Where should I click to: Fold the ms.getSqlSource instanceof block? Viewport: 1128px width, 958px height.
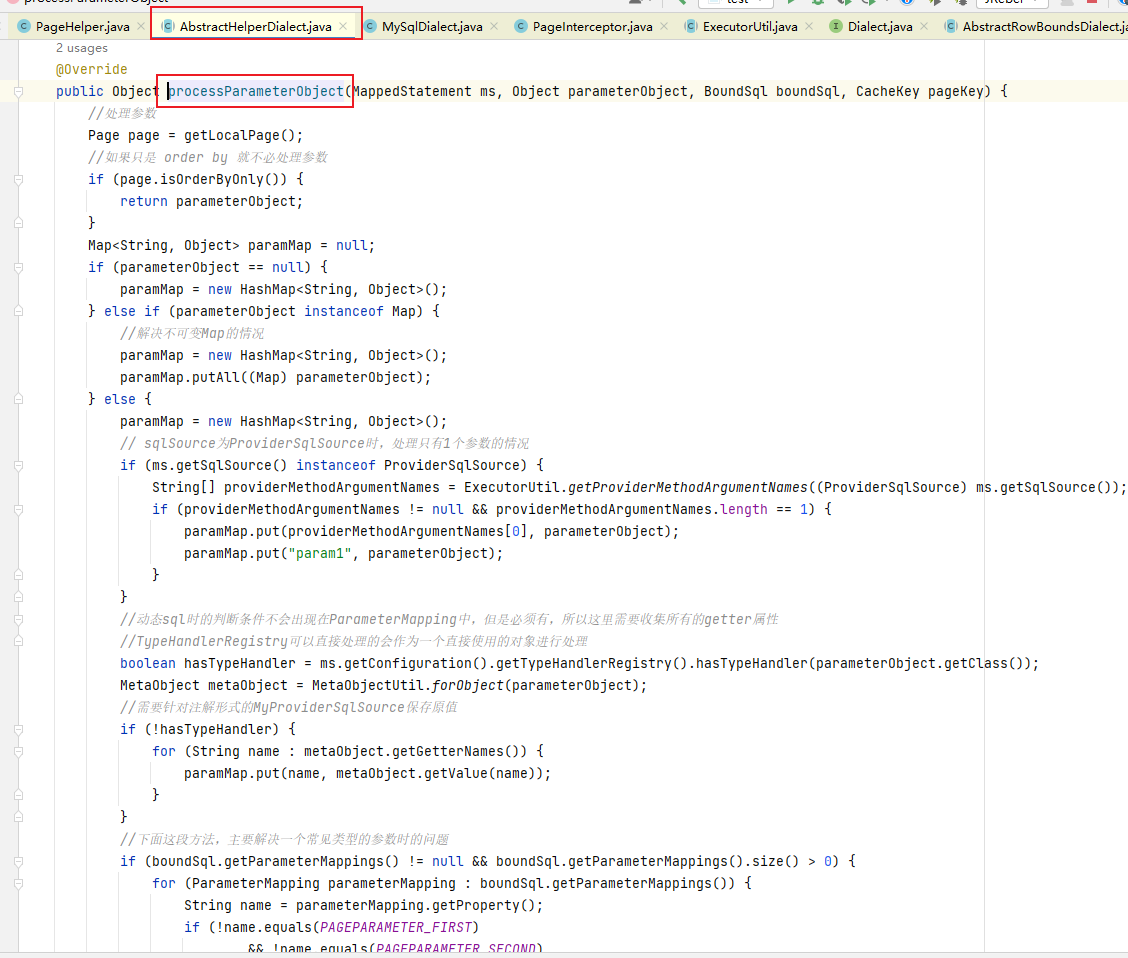pos(19,466)
